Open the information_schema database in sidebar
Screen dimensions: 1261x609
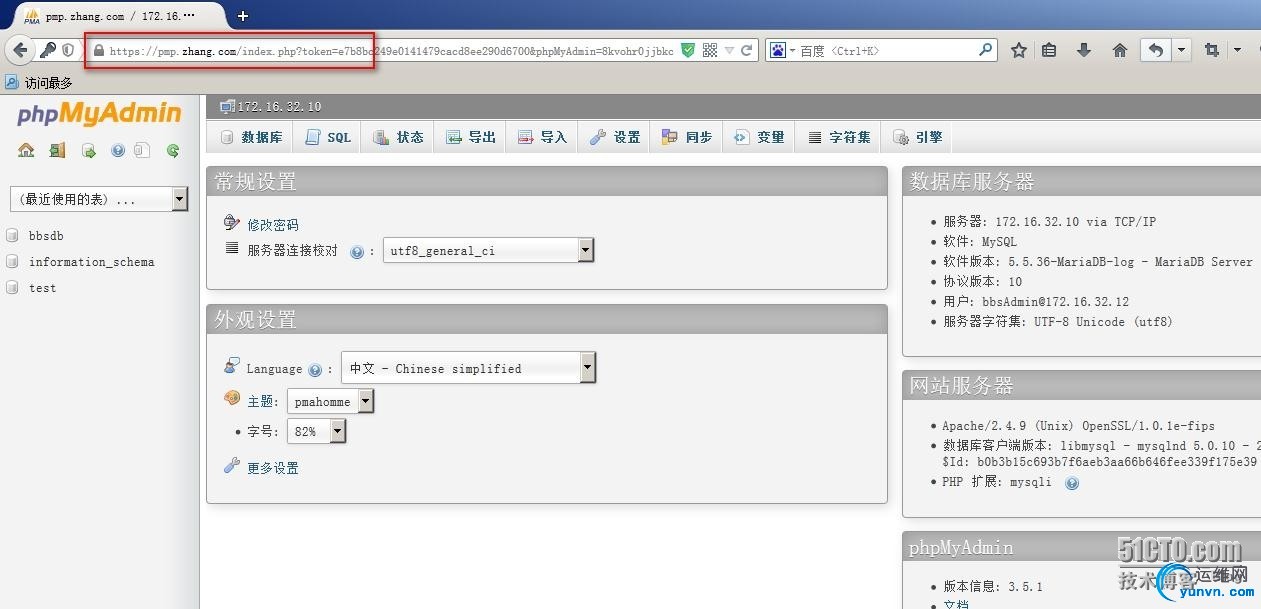point(91,262)
